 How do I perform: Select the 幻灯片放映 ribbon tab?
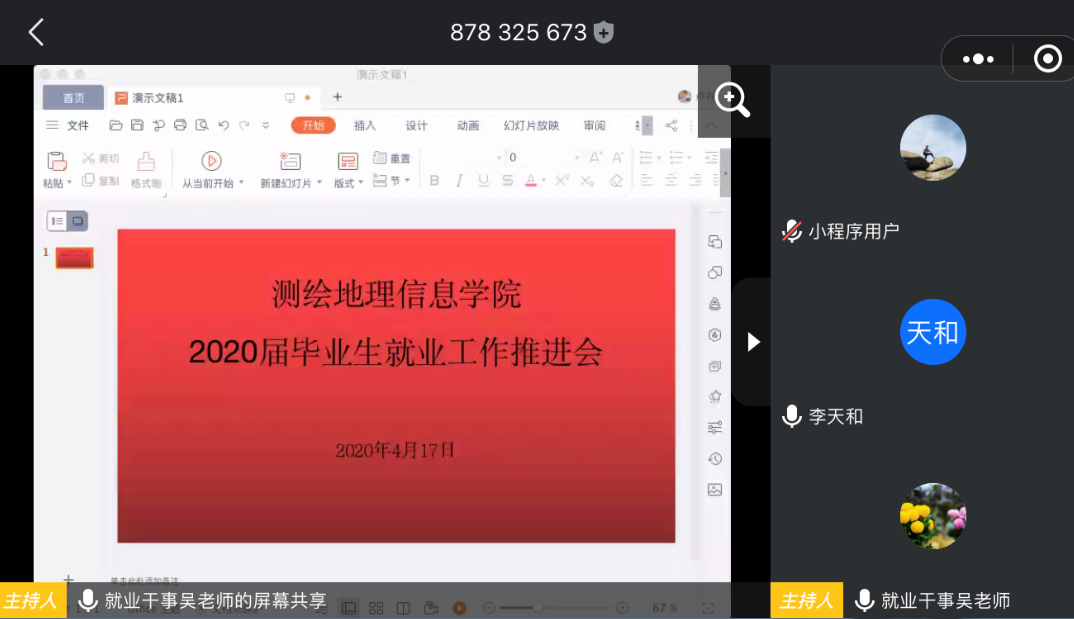coord(531,125)
